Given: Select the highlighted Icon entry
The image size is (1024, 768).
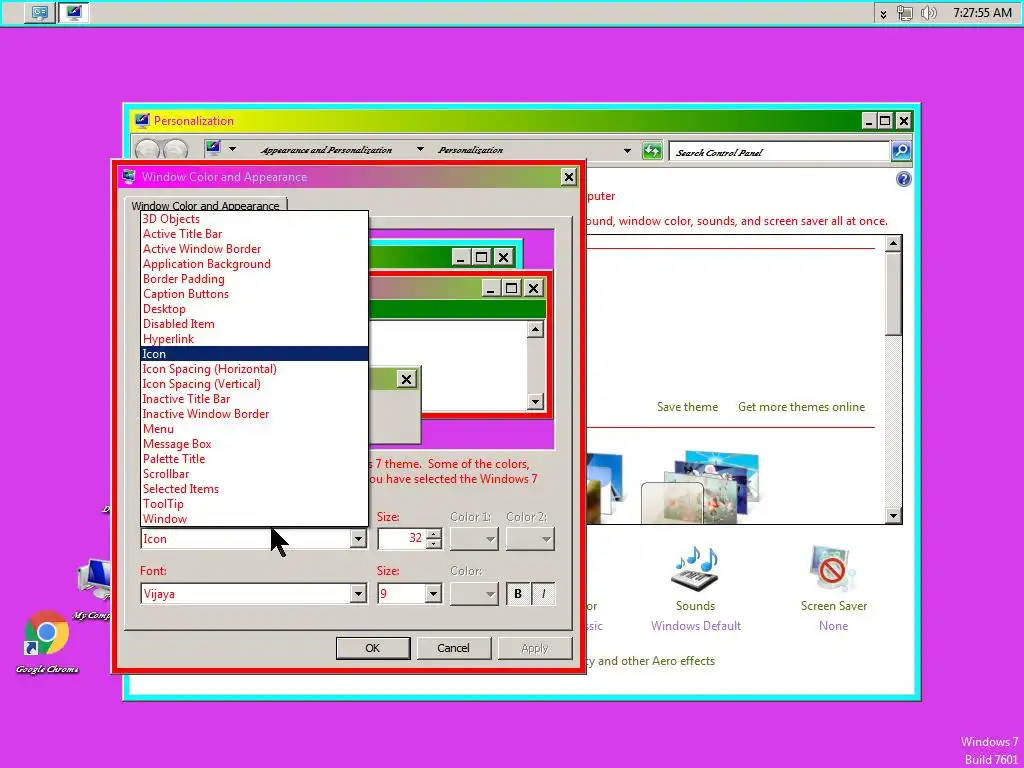Looking at the screenshot, I should [x=255, y=354].
